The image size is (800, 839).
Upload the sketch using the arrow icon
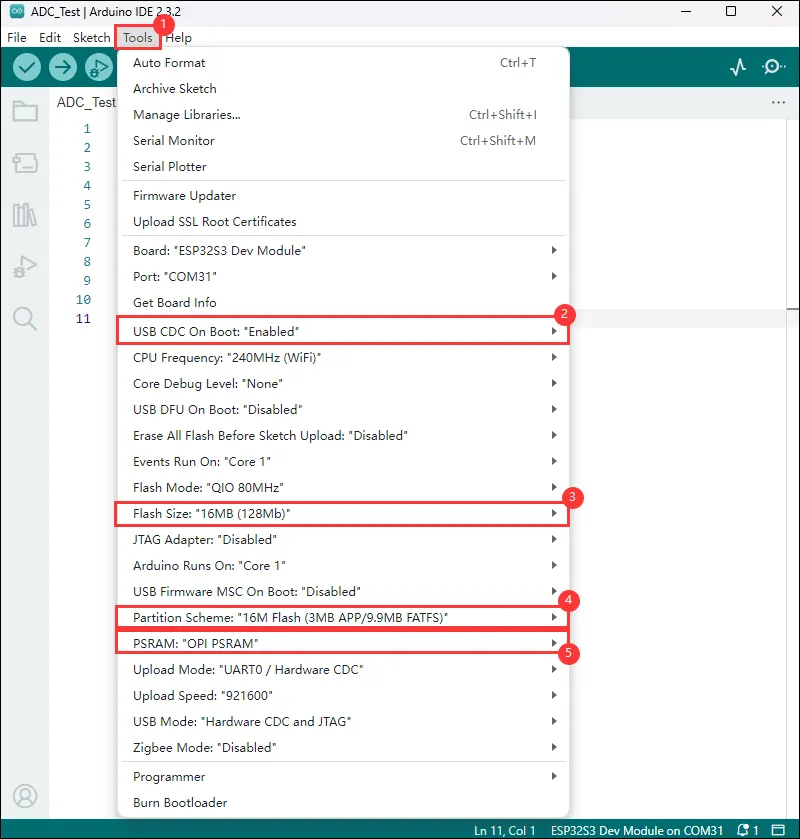62,67
